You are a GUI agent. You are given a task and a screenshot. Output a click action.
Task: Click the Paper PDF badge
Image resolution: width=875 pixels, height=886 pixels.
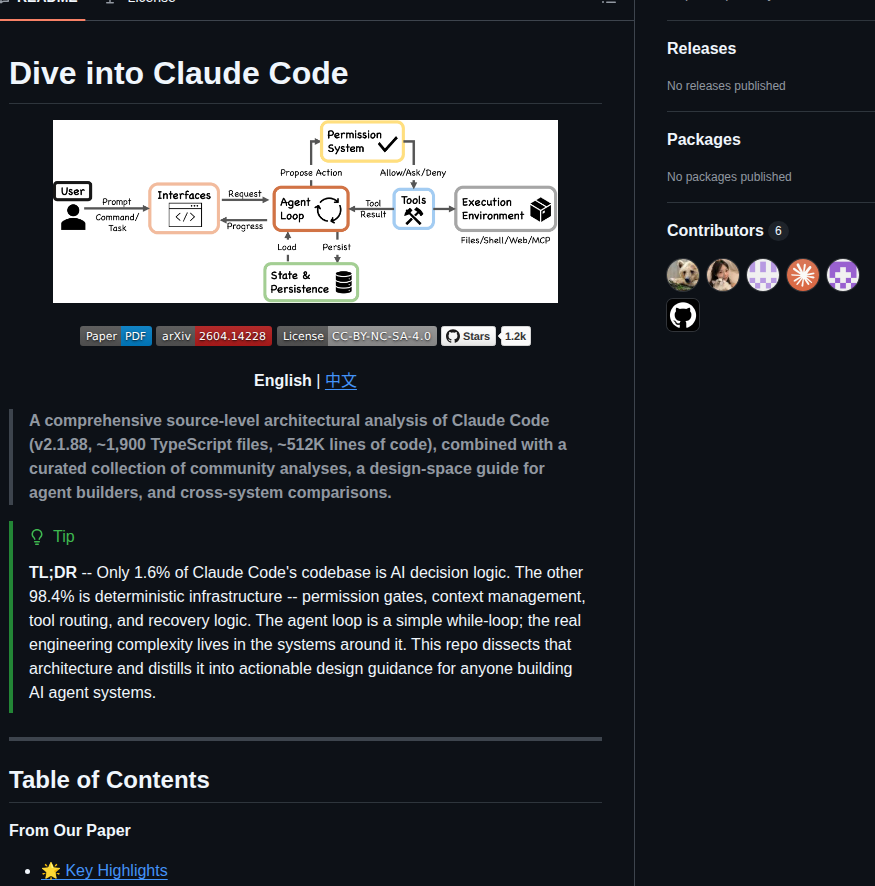(116, 336)
